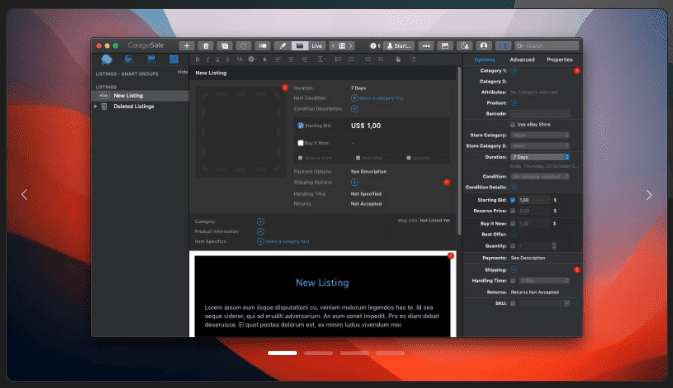Open the font size menu
This screenshot has width=673, height=388.
click(x=240, y=60)
